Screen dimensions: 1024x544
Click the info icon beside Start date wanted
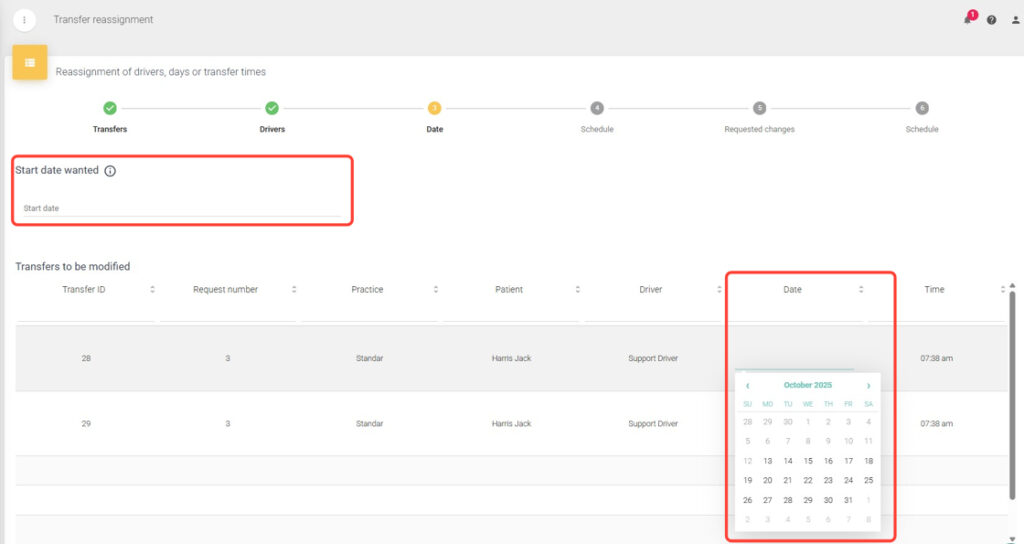click(x=110, y=171)
